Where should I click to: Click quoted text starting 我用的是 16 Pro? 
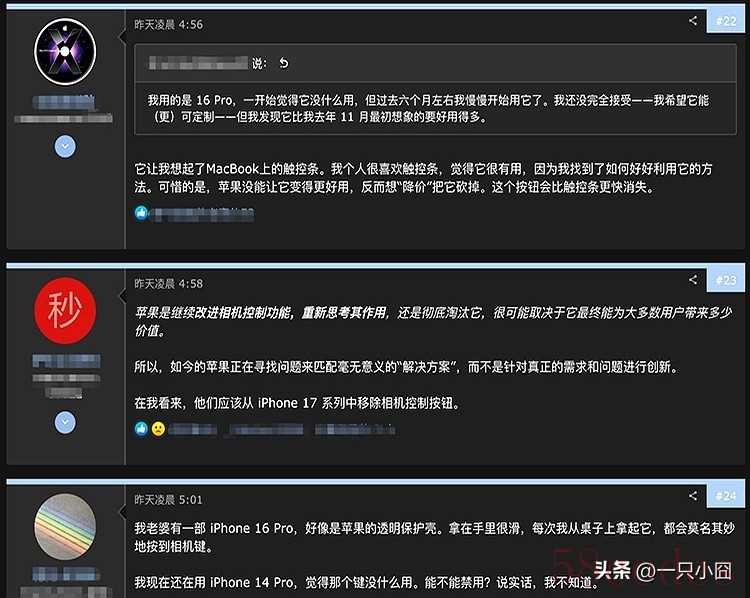coord(428,109)
